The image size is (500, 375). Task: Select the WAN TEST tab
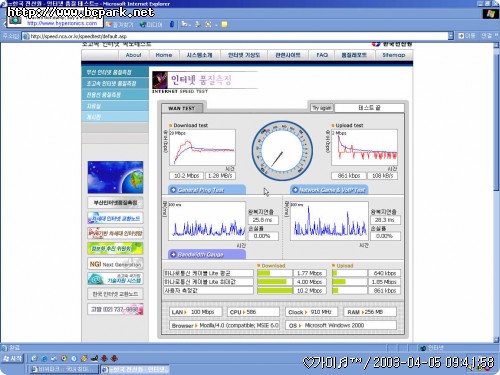click(x=182, y=108)
